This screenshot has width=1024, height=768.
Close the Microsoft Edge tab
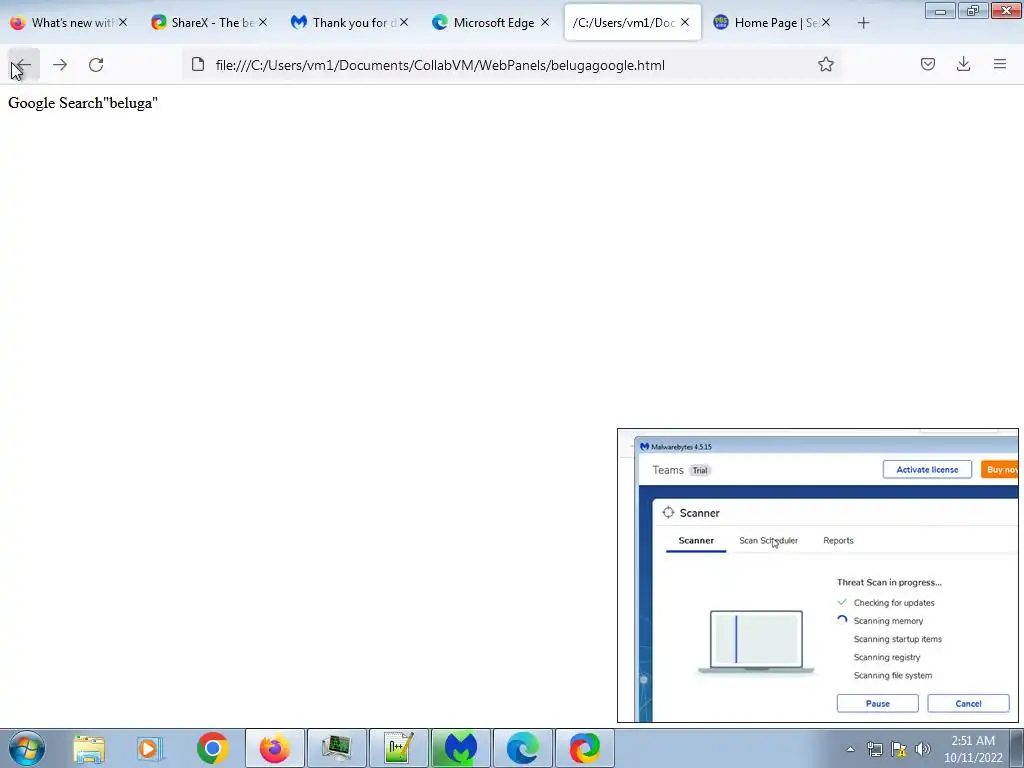[x=545, y=22]
